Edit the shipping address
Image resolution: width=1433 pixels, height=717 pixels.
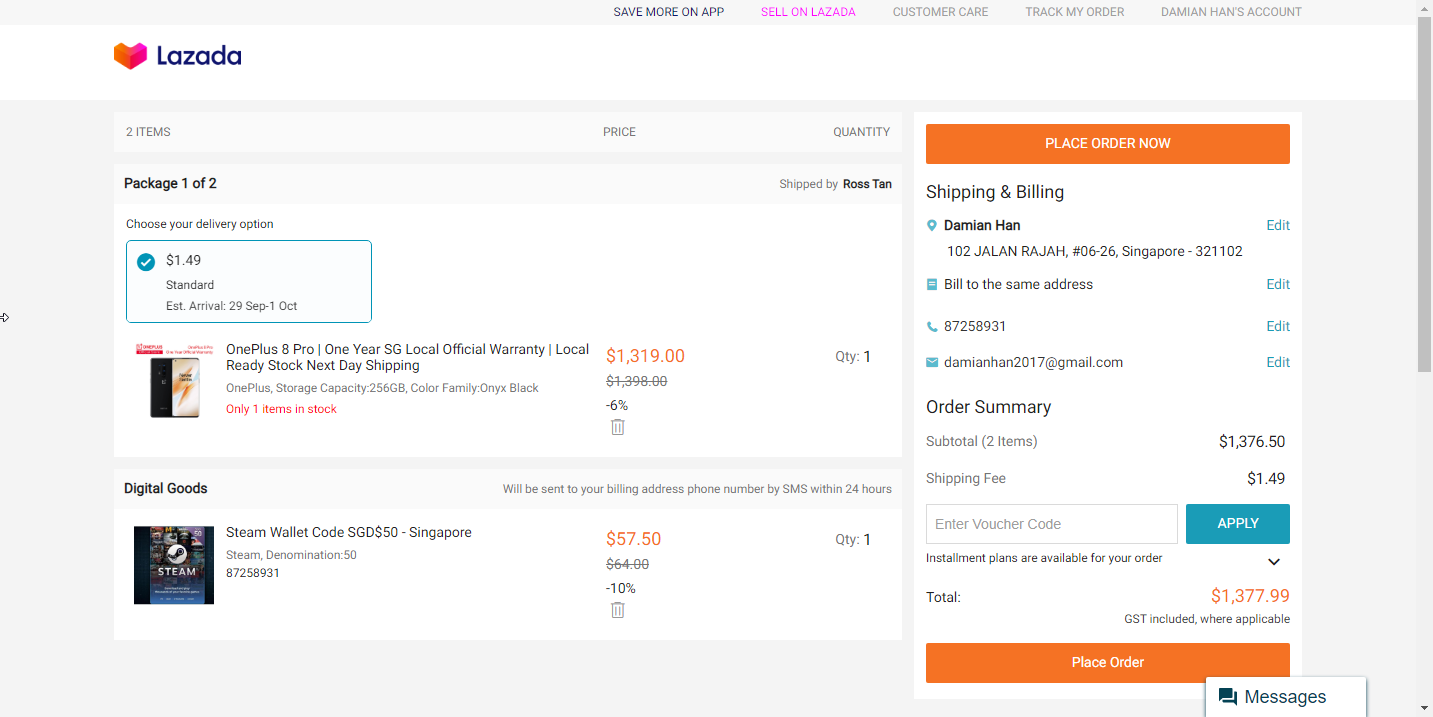coord(1277,226)
